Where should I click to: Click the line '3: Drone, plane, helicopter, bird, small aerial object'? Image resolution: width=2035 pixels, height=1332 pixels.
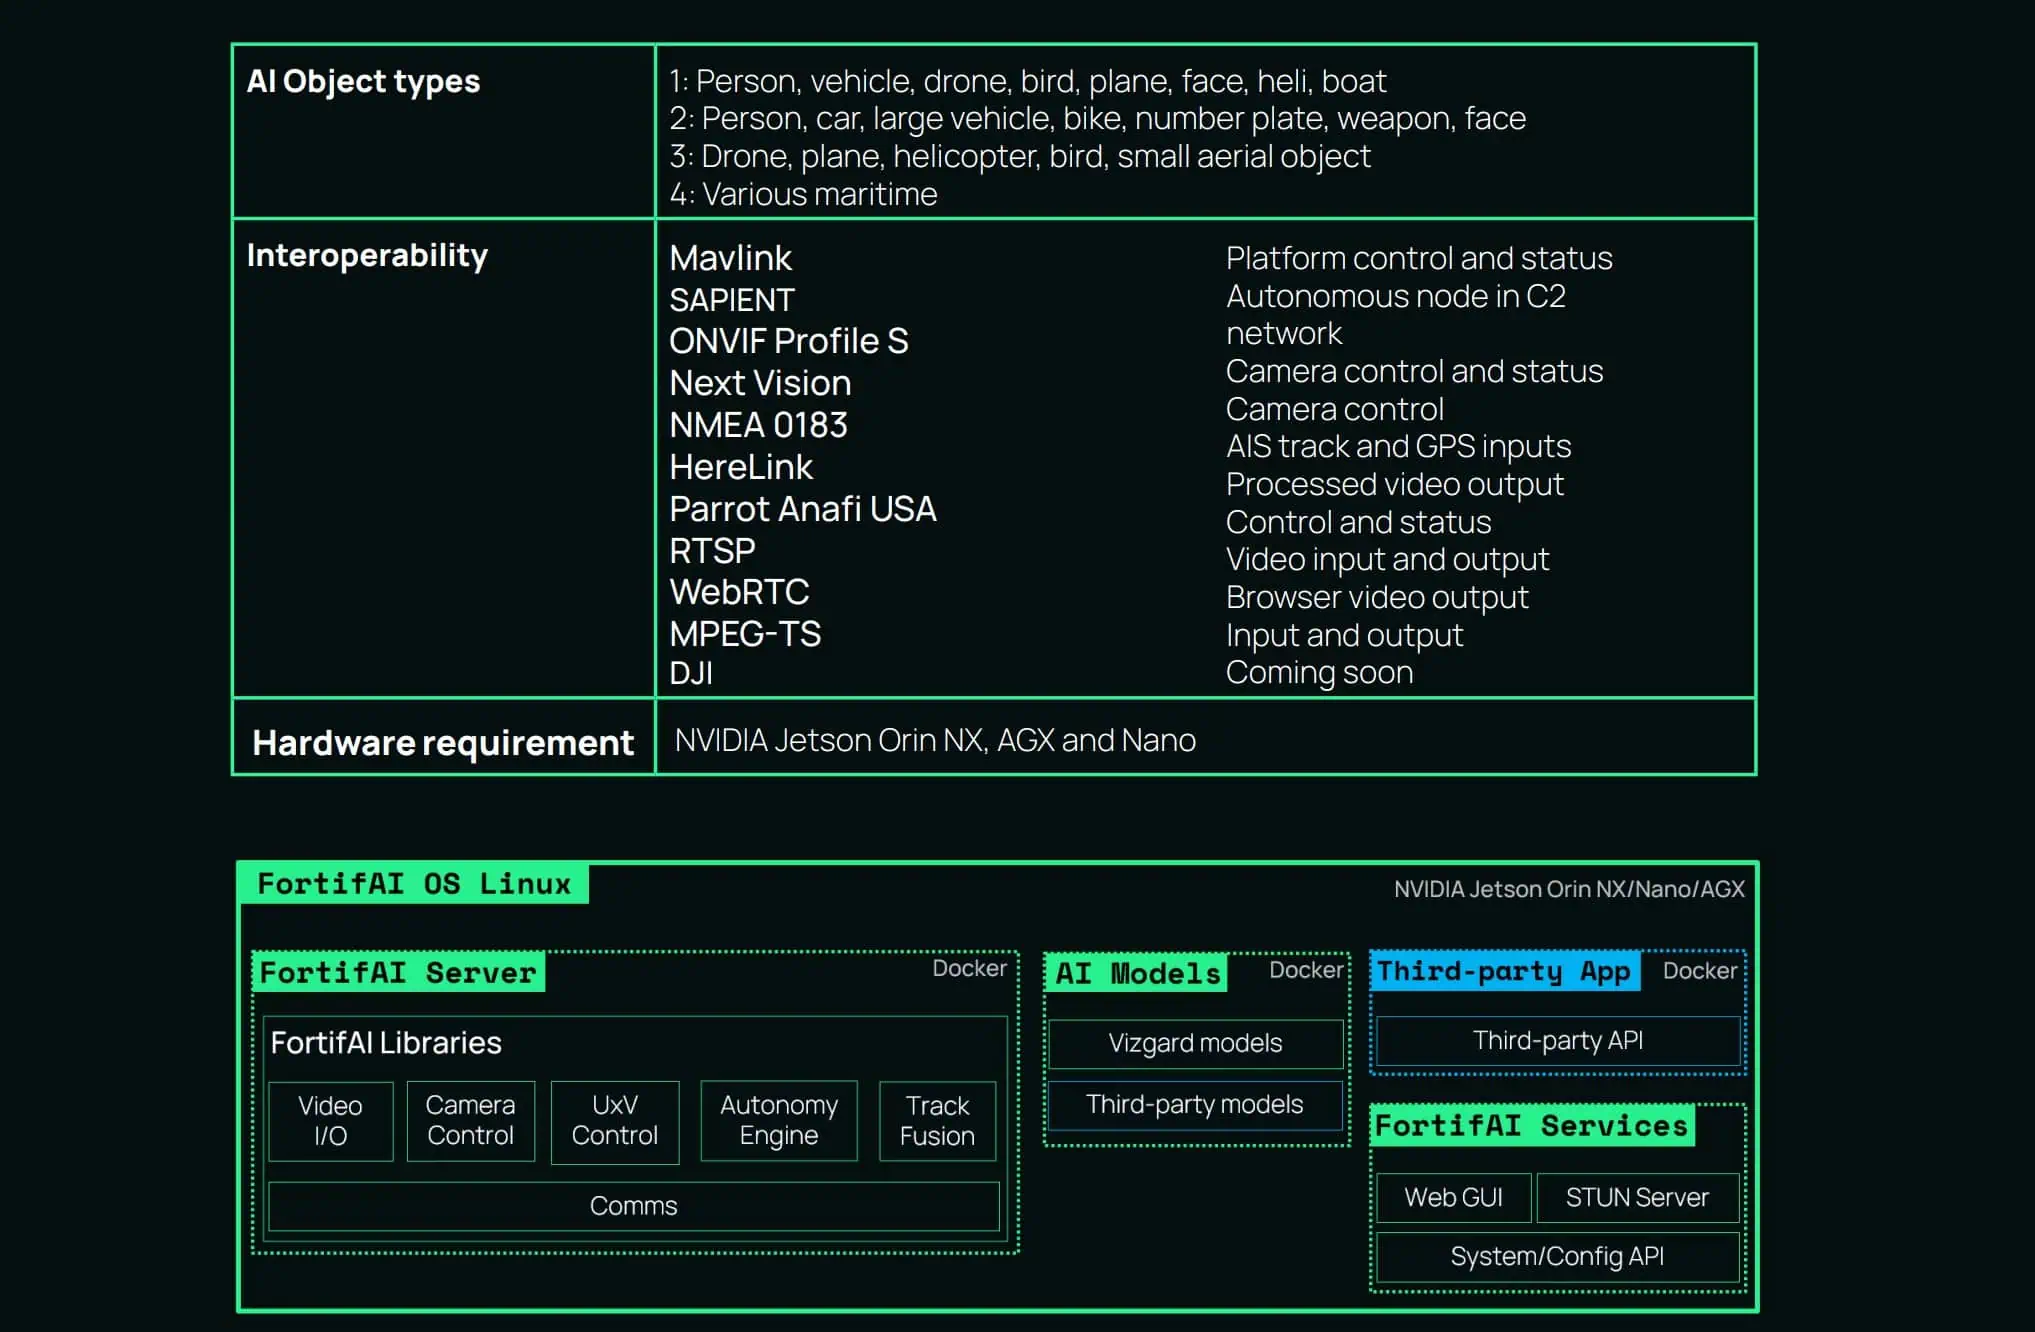click(1020, 157)
